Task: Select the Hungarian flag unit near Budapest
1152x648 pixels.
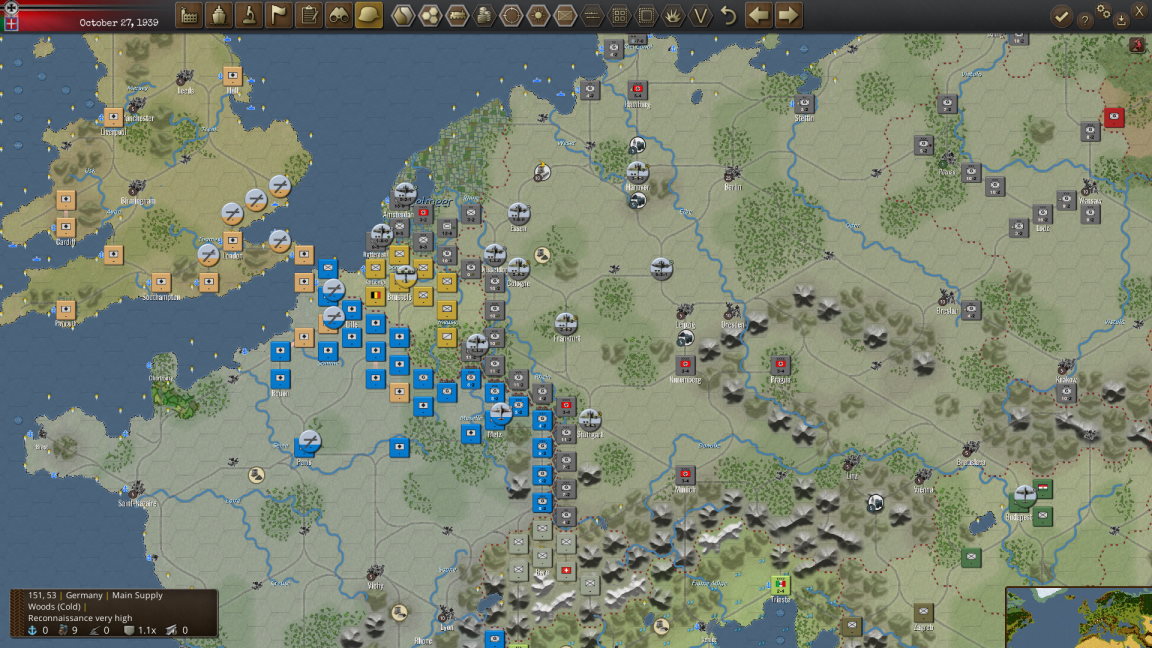Action: pos(1043,489)
